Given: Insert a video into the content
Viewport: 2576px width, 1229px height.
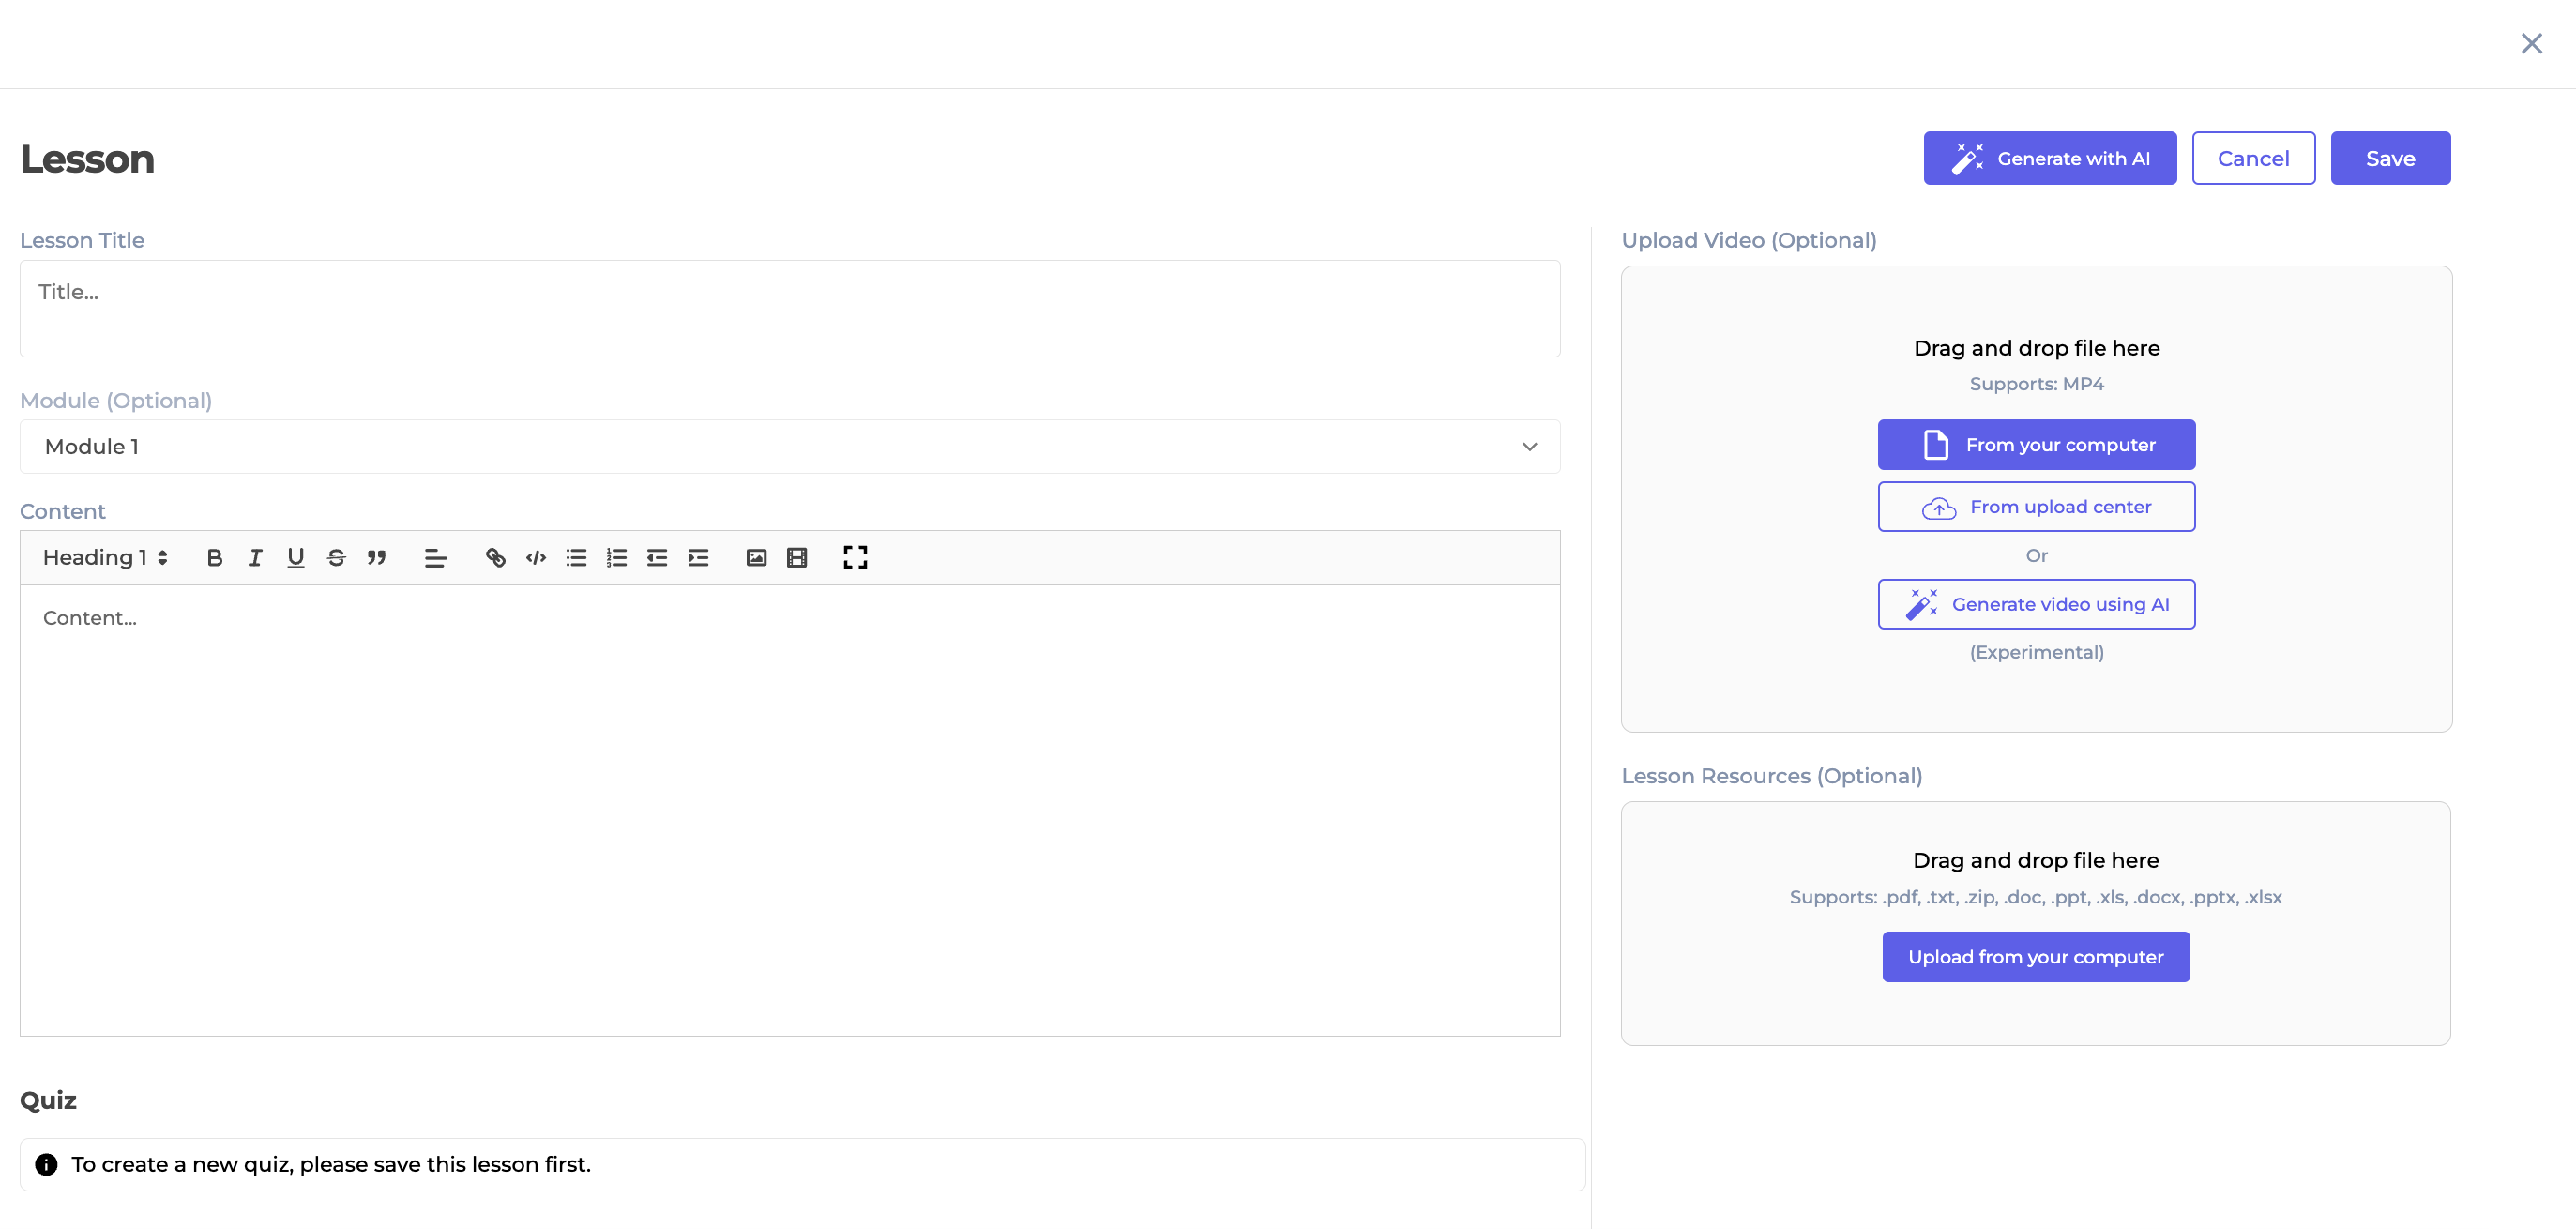Looking at the screenshot, I should tap(797, 558).
